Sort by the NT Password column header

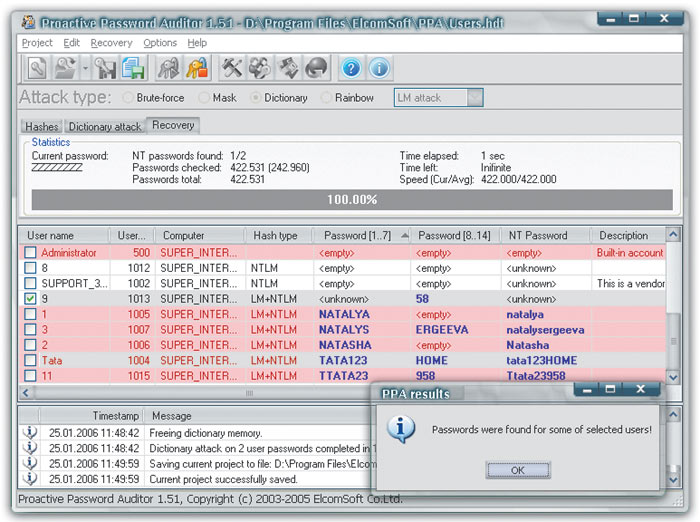point(545,235)
